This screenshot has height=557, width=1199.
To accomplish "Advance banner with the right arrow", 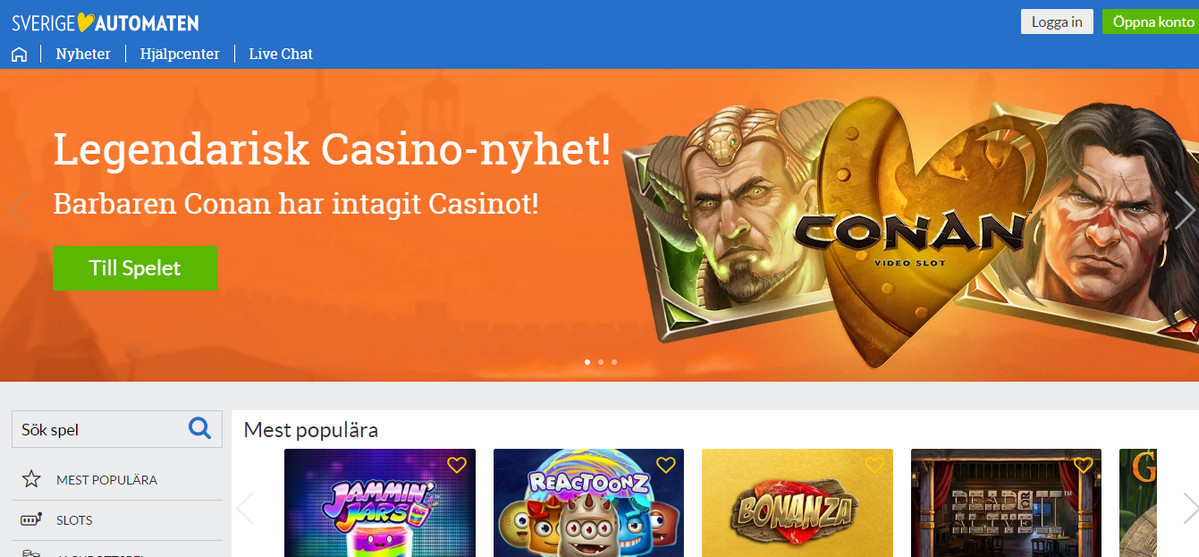I will tap(1182, 210).
